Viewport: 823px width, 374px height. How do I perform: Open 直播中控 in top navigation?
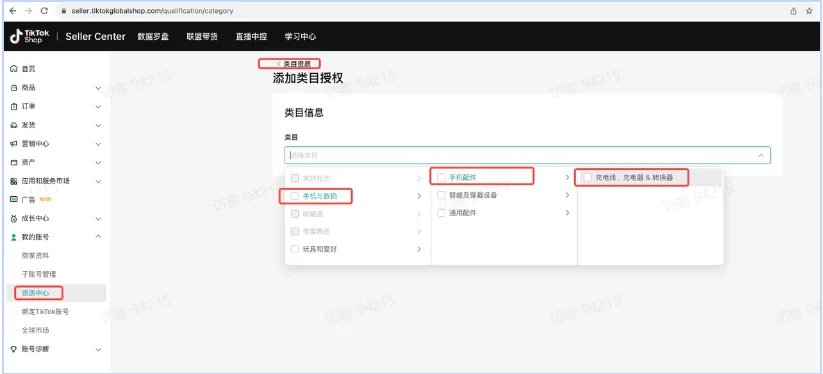coord(251,37)
